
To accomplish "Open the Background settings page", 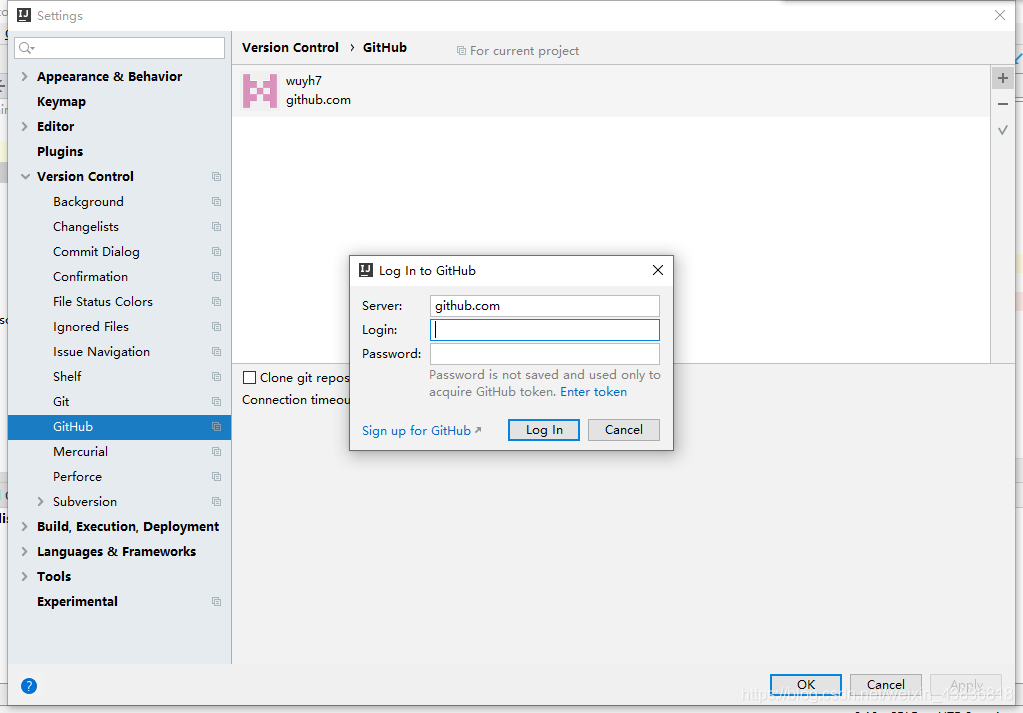I will pyautogui.click(x=88, y=202).
